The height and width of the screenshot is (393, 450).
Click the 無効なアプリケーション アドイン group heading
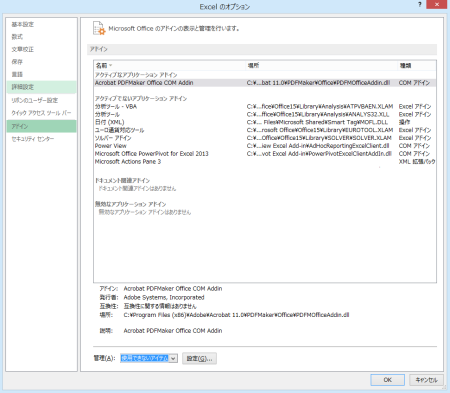130,204
